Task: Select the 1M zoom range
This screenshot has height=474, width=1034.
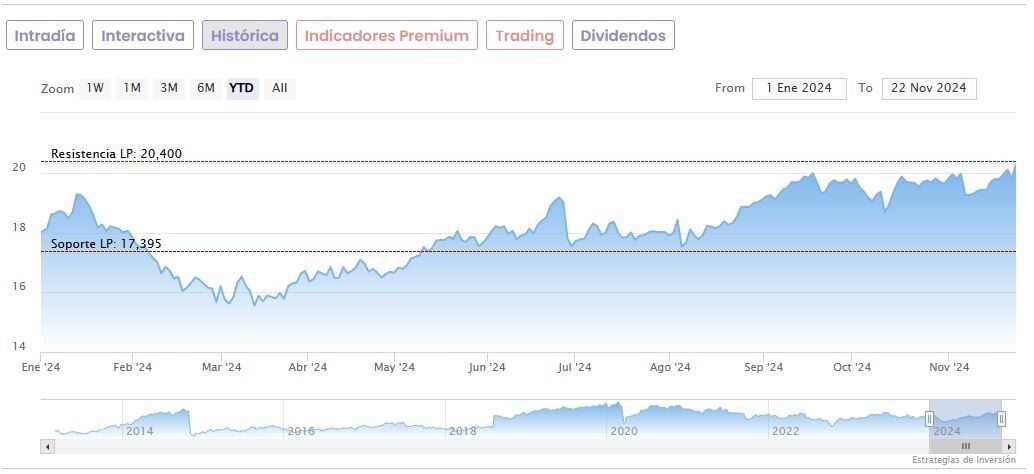Action: pos(132,88)
